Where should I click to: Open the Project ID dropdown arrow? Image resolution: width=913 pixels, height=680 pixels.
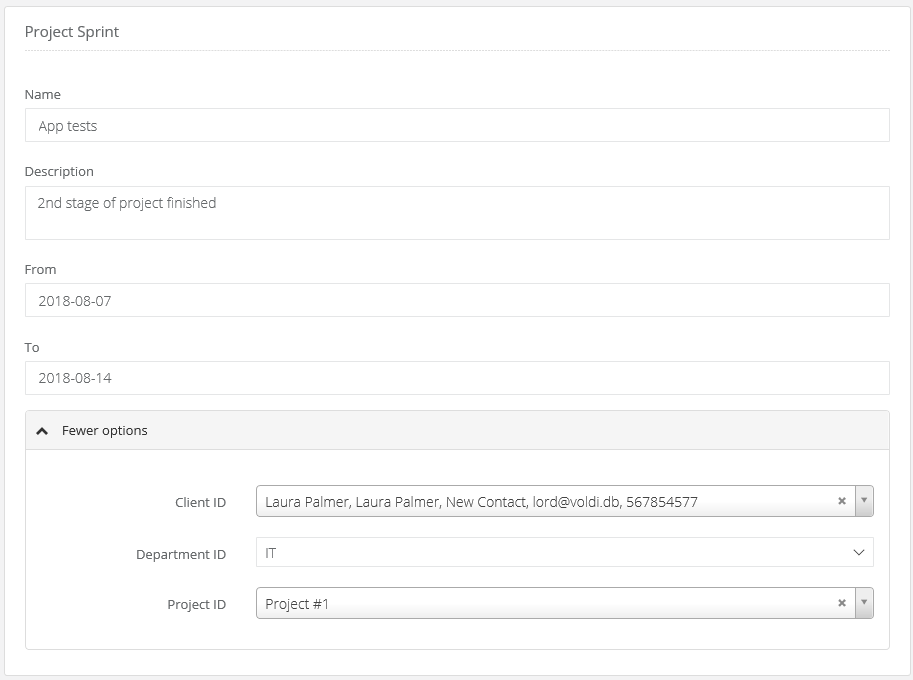[x=864, y=604]
